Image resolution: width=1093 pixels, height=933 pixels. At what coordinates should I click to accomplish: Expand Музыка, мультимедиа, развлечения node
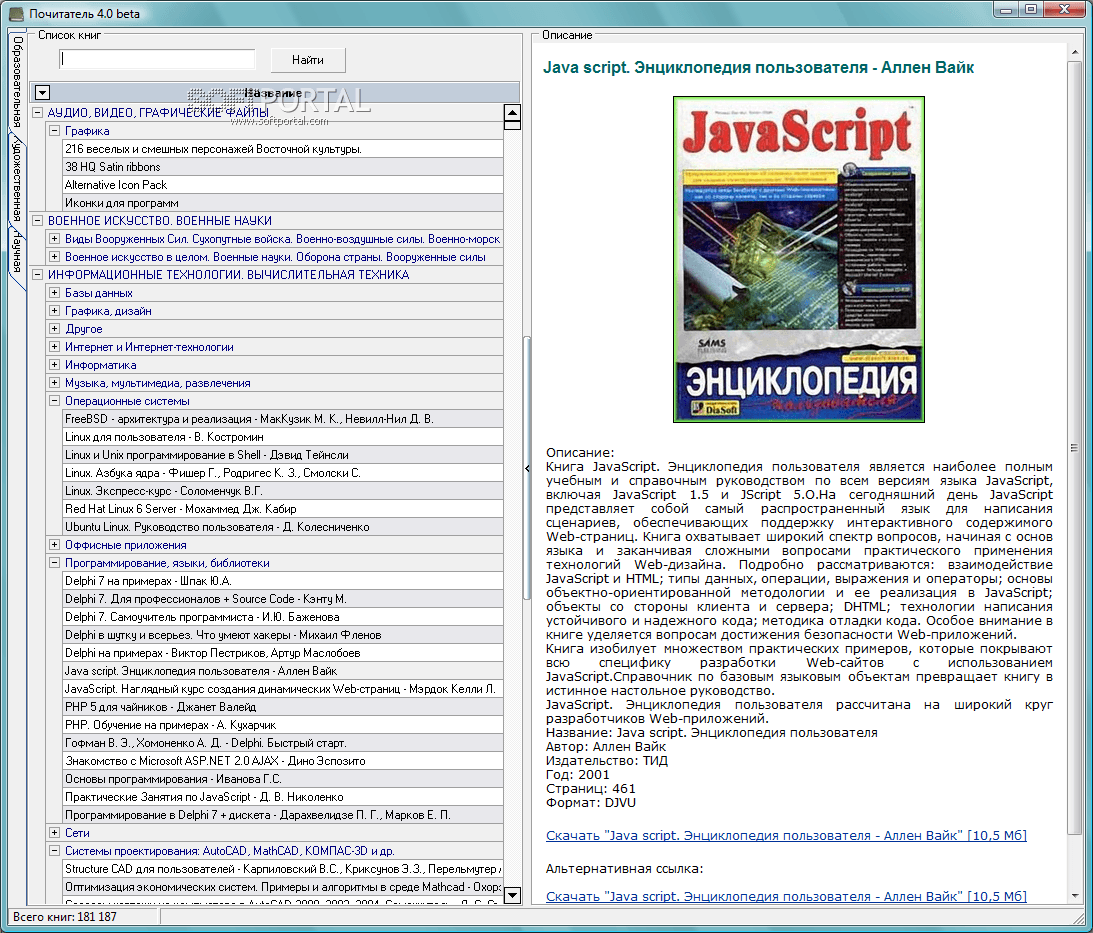(54, 383)
